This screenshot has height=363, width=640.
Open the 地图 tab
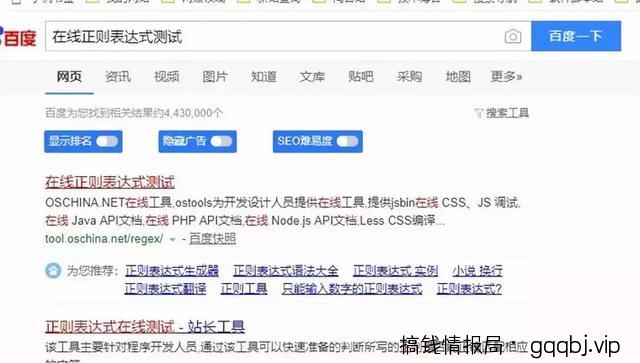click(458, 76)
